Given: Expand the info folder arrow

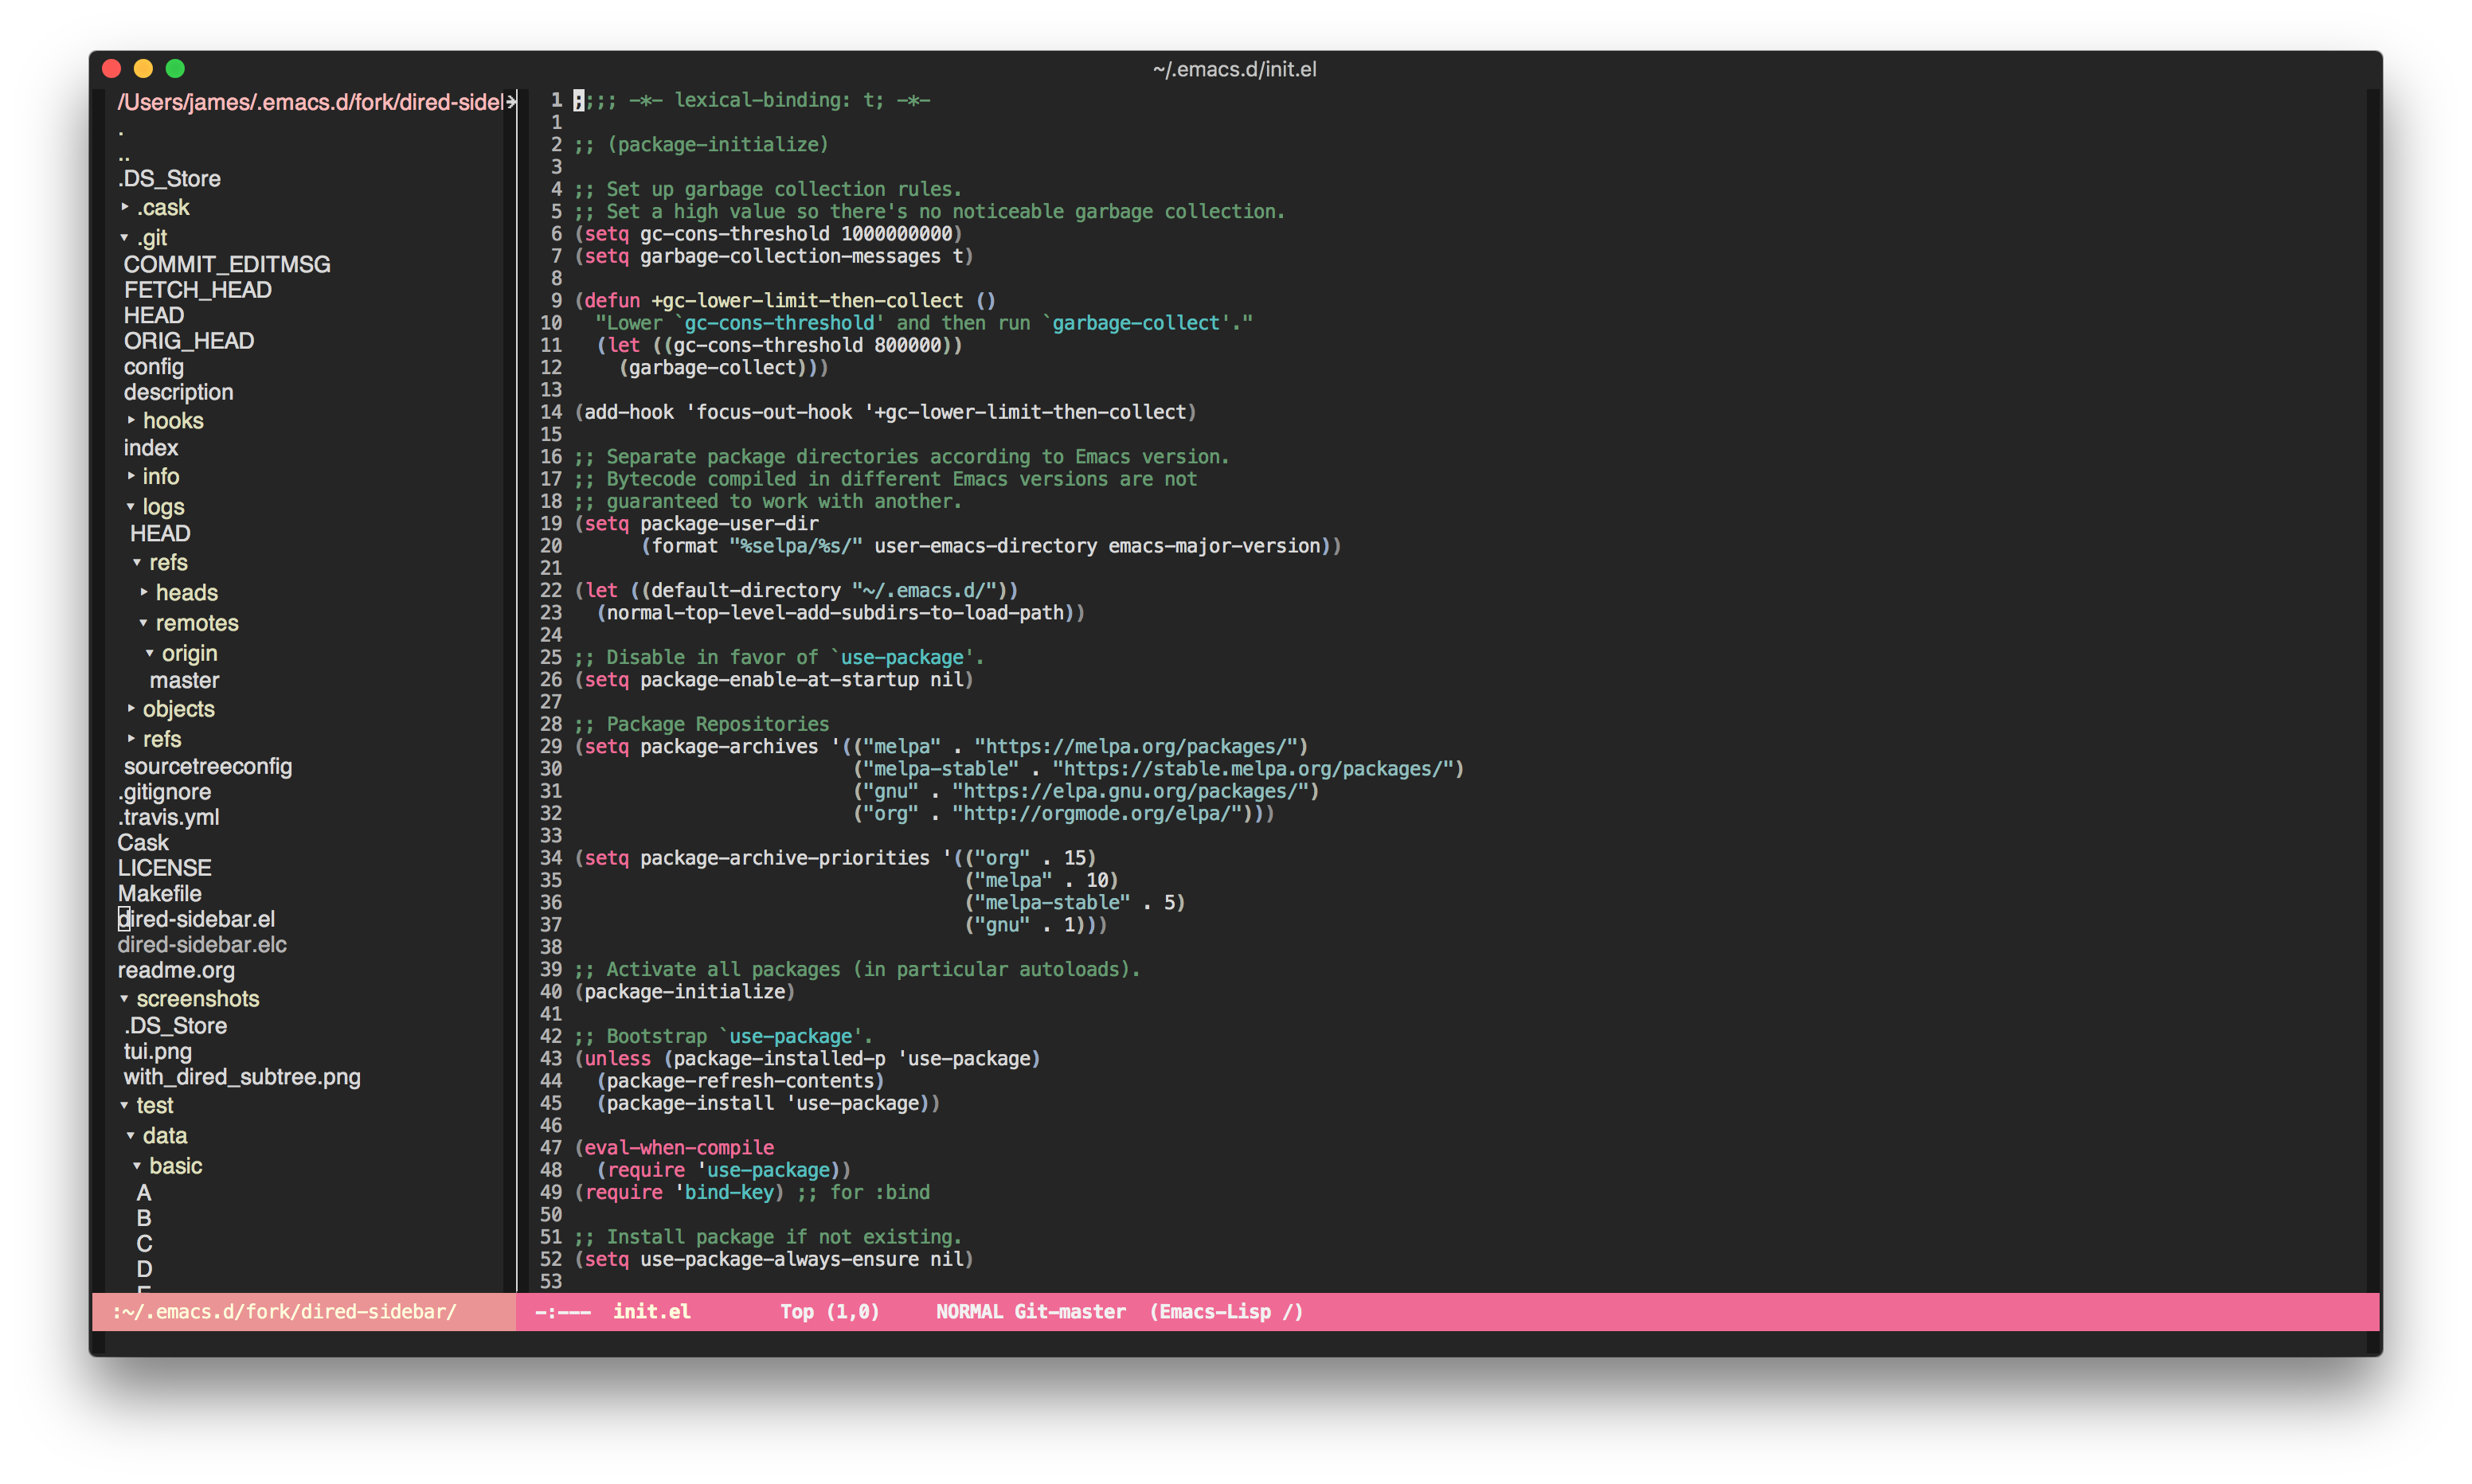Looking at the screenshot, I should tap(131, 476).
